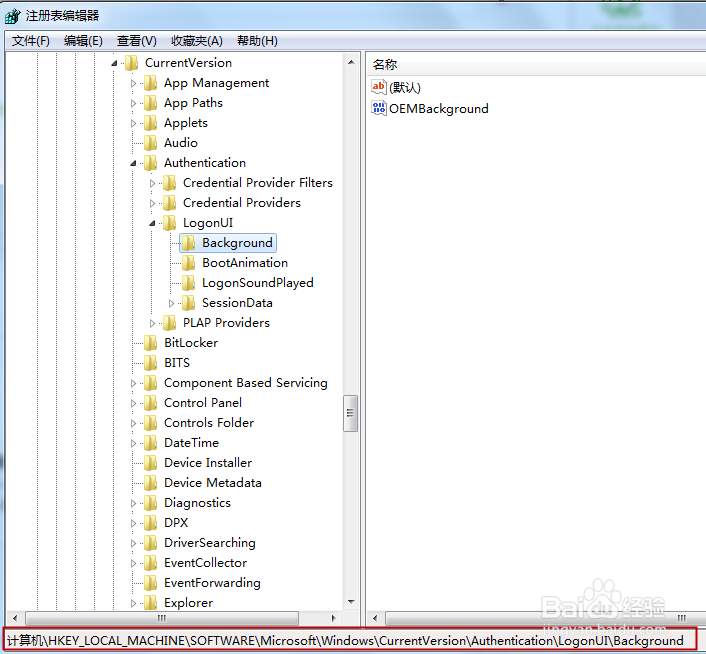The width and height of the screenshot is (706, 654).
Task: Select the DriverSearching key label
Action: pos(210,543)
